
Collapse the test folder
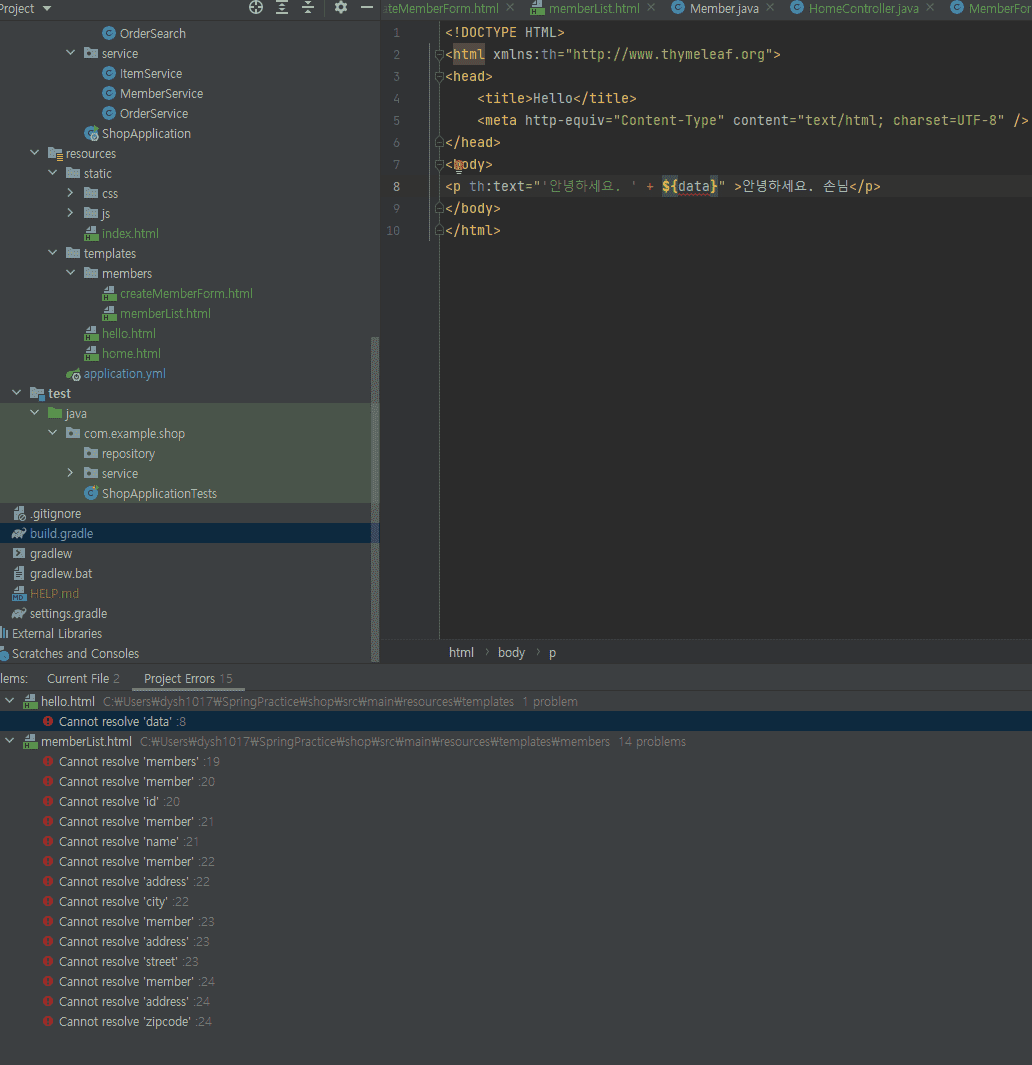coord(17,393)
